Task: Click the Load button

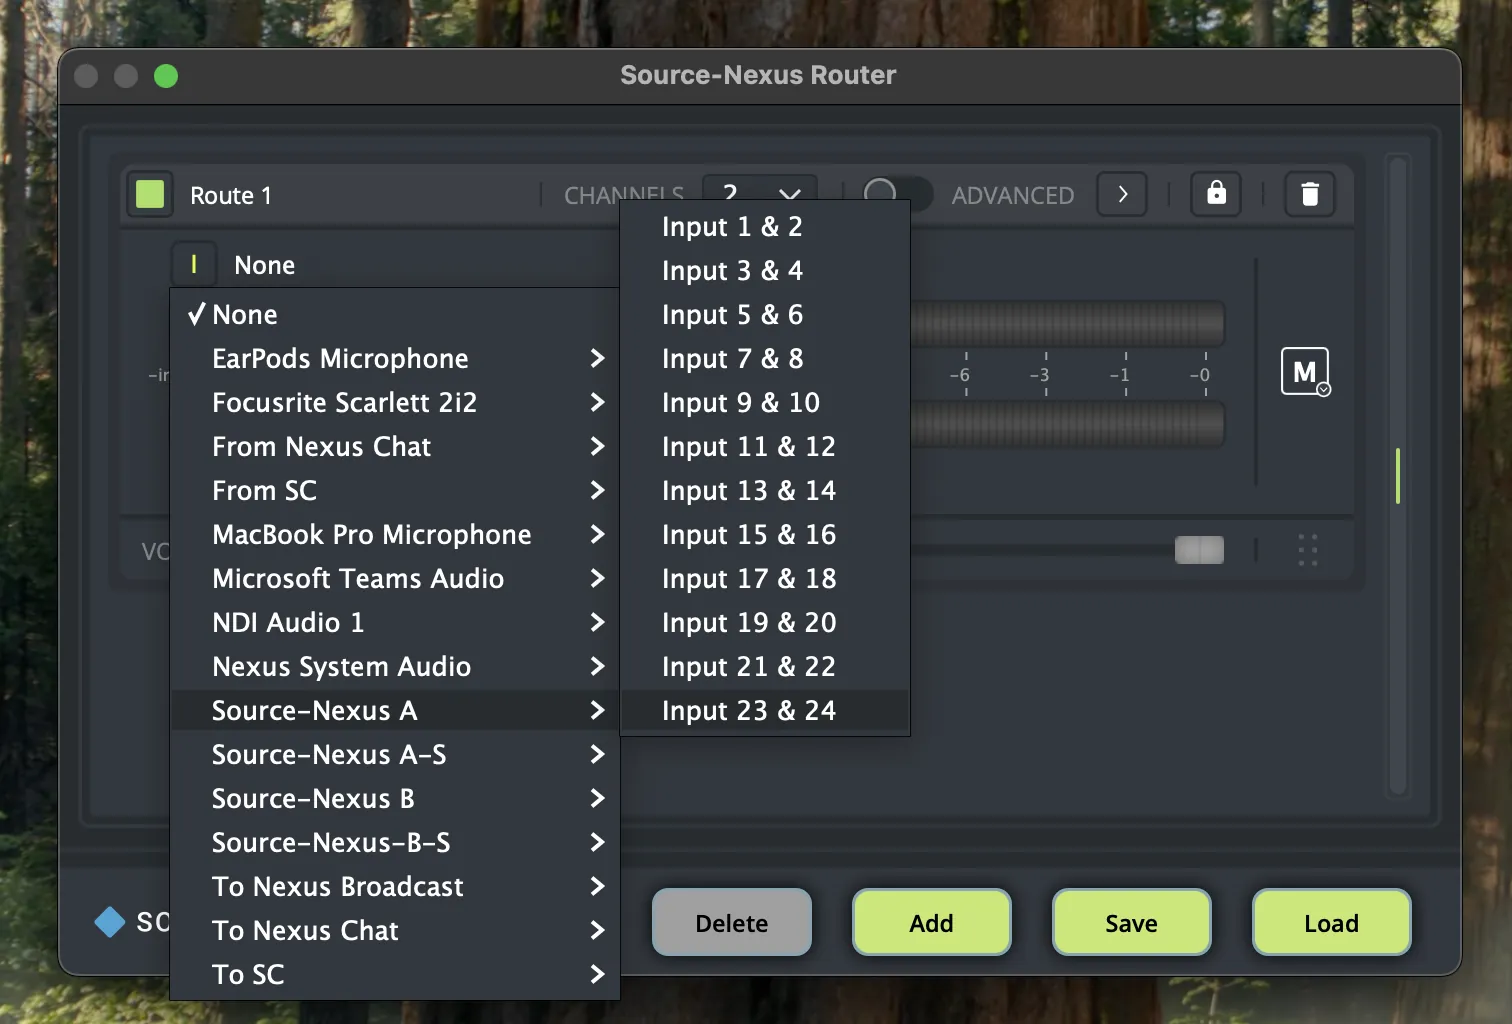Action: [x=1331, y=922]
